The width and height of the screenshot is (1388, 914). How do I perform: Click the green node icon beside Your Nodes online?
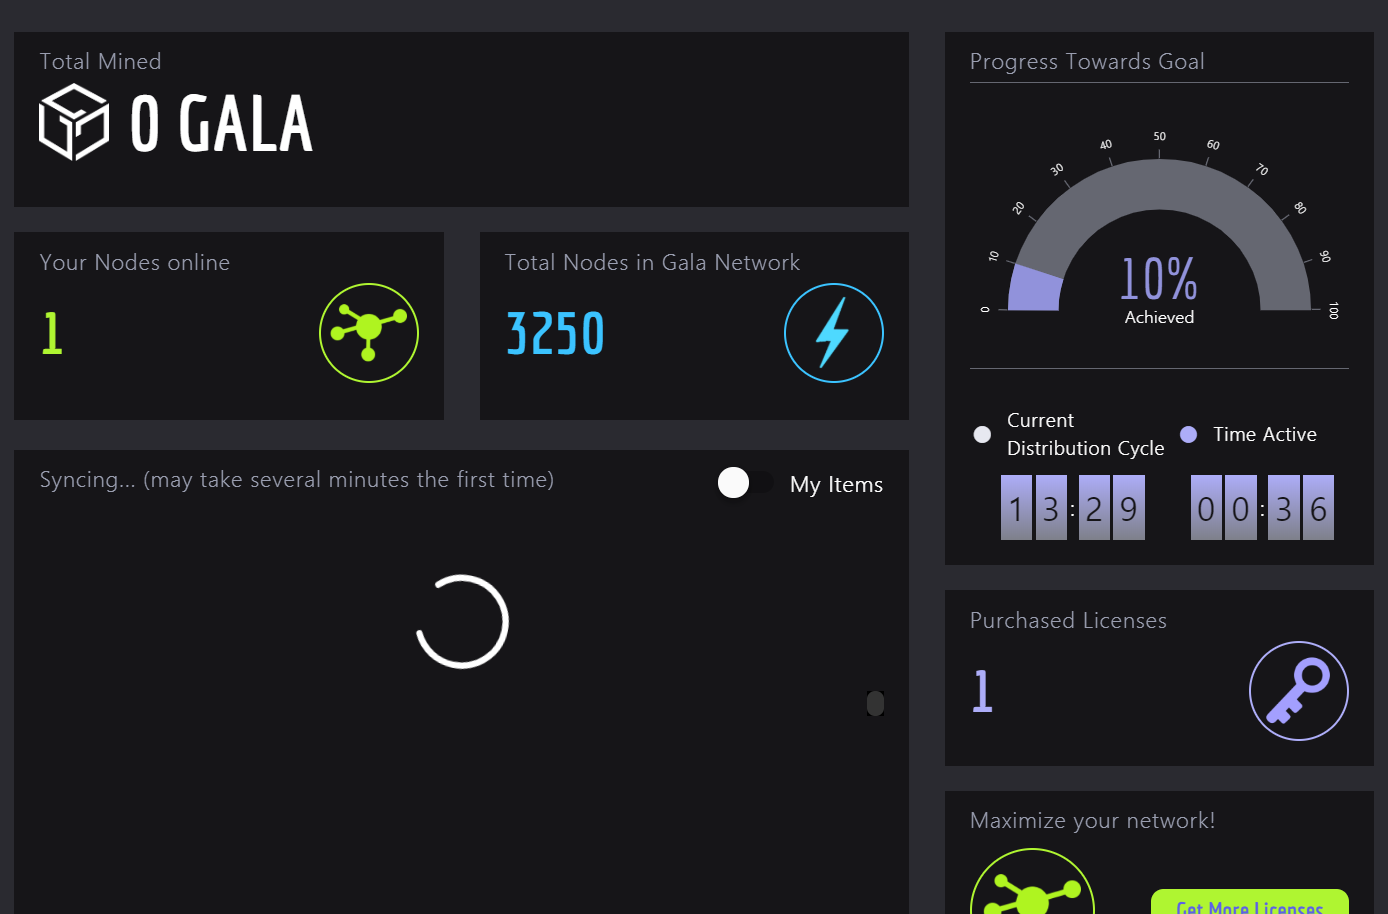tap(369, 333)
